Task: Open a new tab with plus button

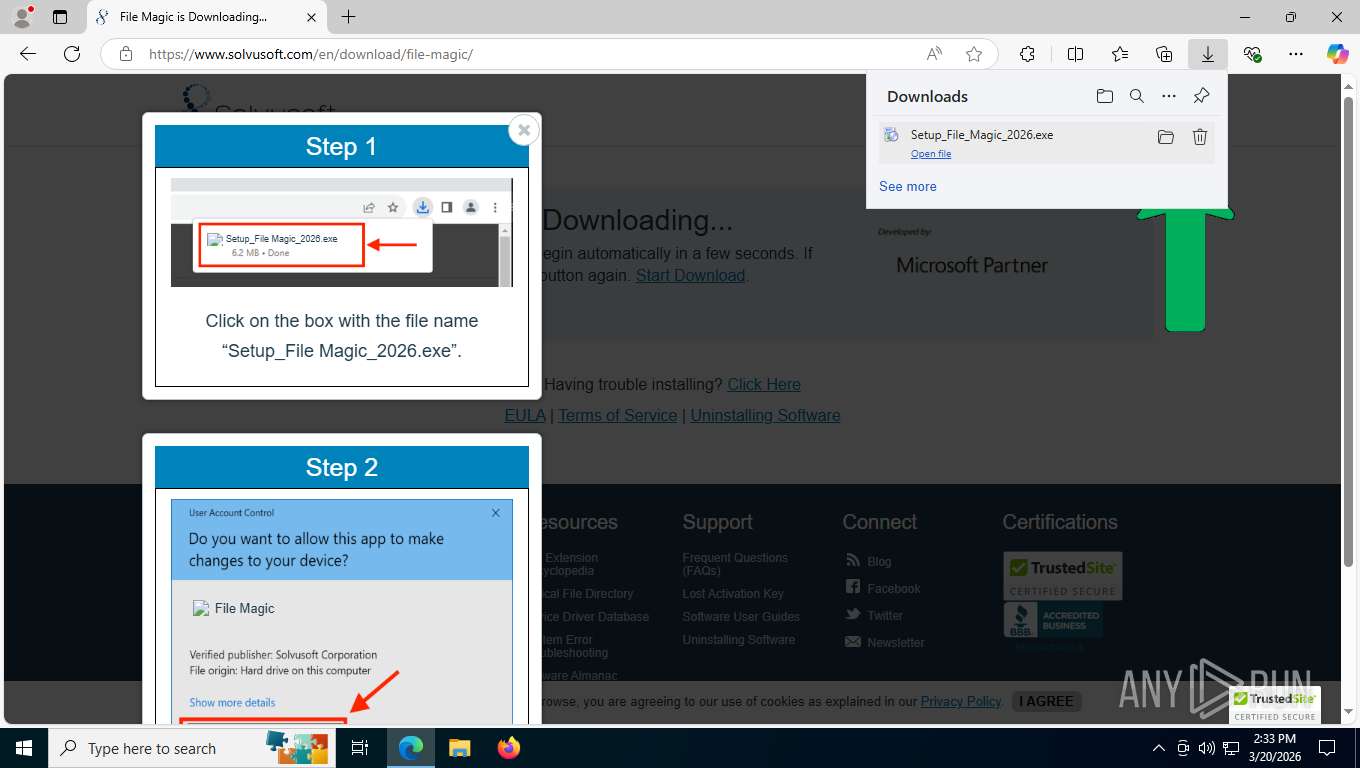Action: pyautogui.click(x=348, y=17)
